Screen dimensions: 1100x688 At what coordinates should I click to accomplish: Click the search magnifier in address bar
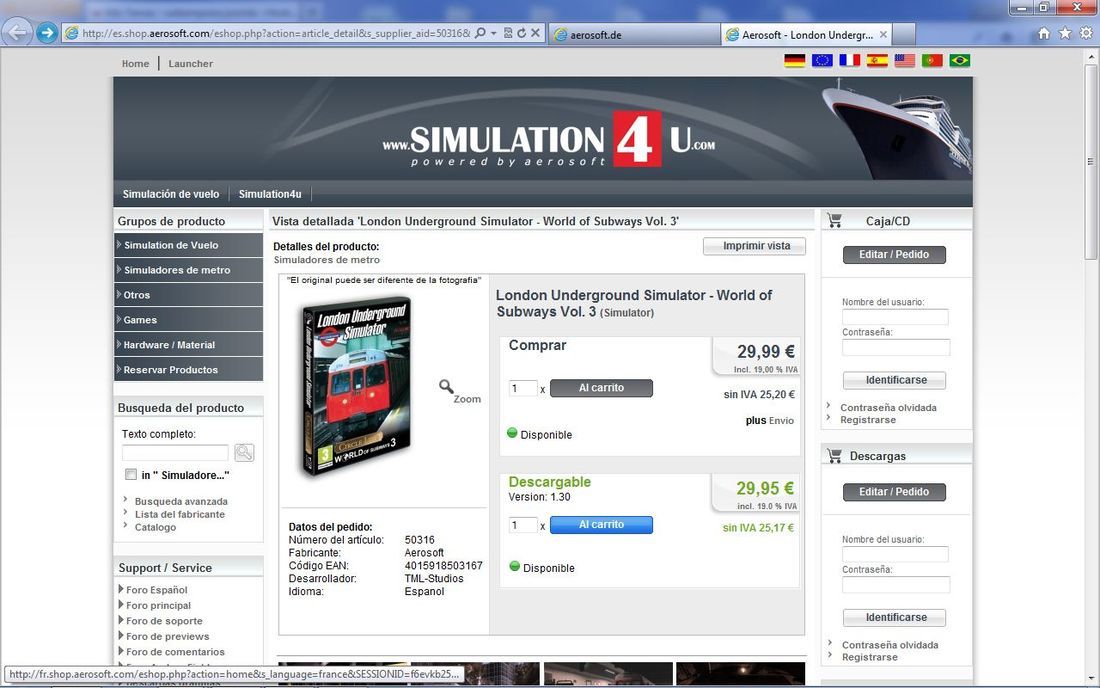pos(481,33)
